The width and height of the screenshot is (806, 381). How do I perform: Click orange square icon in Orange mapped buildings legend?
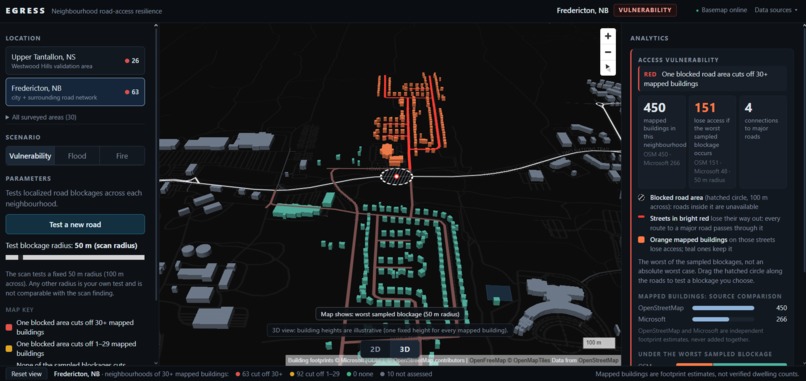tap(641, 240)
